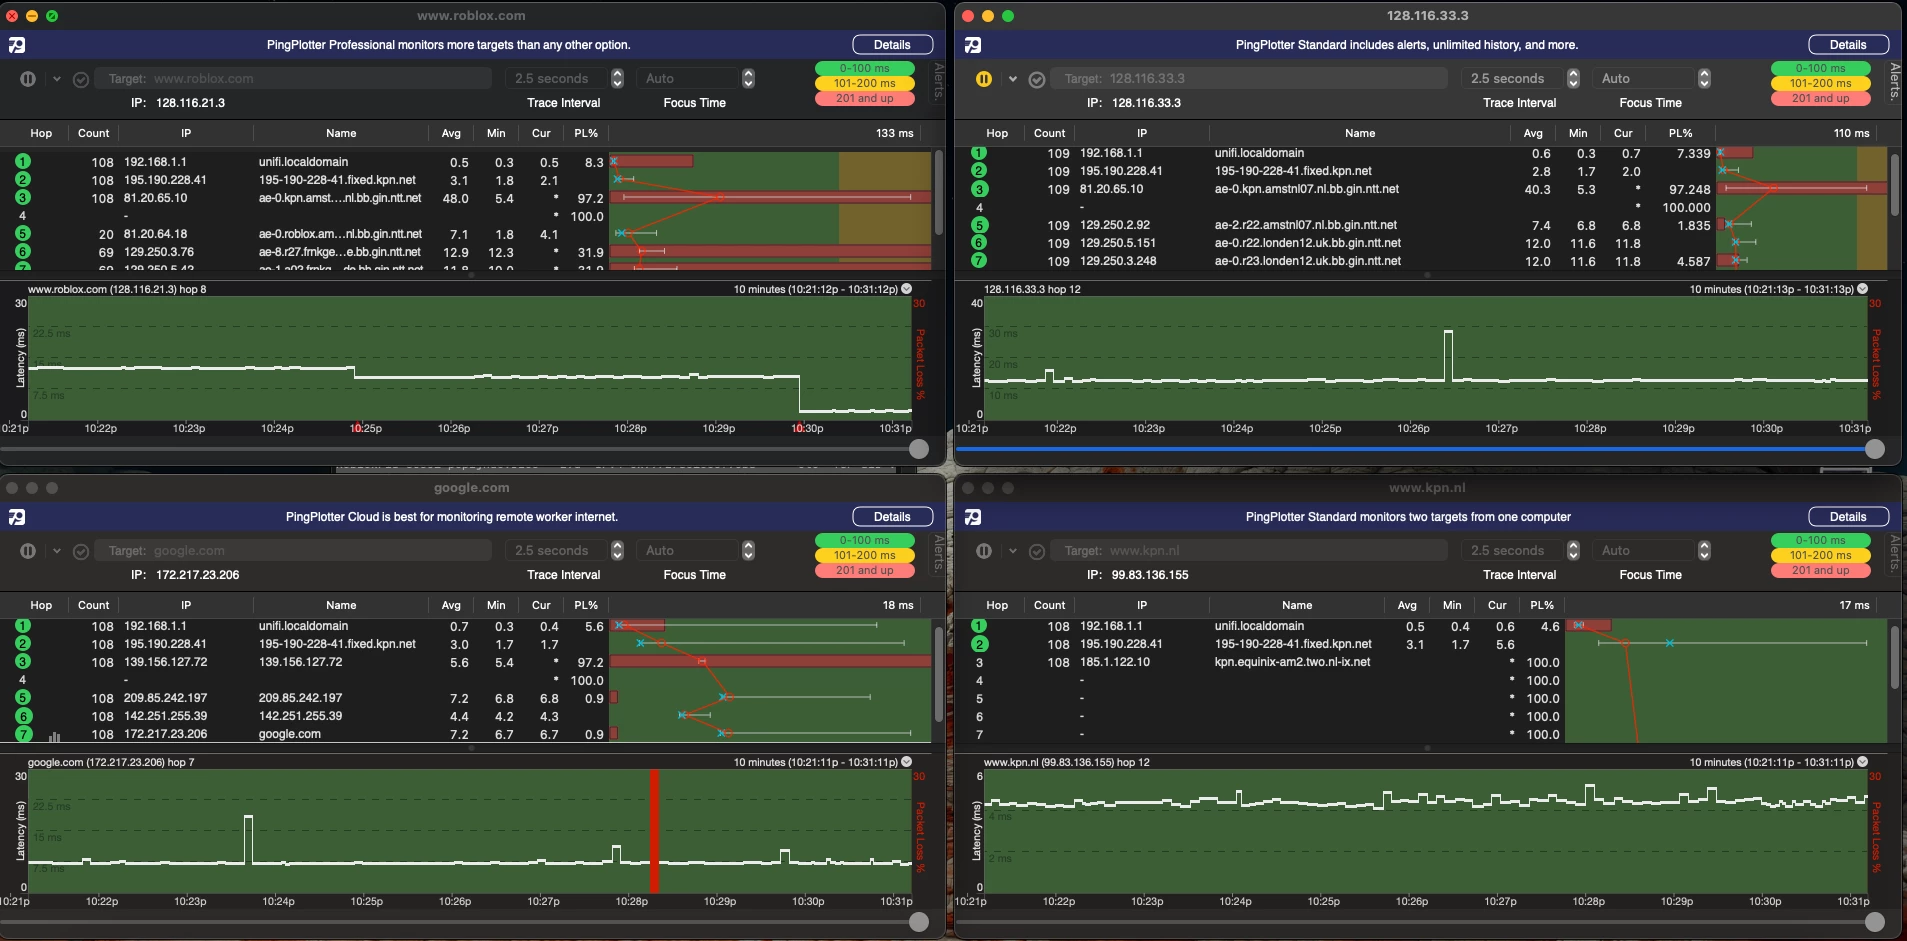Select hop 3 circle in the google.com trace
The height and width of the screenshot is (941, 1907).
[23, 662]
